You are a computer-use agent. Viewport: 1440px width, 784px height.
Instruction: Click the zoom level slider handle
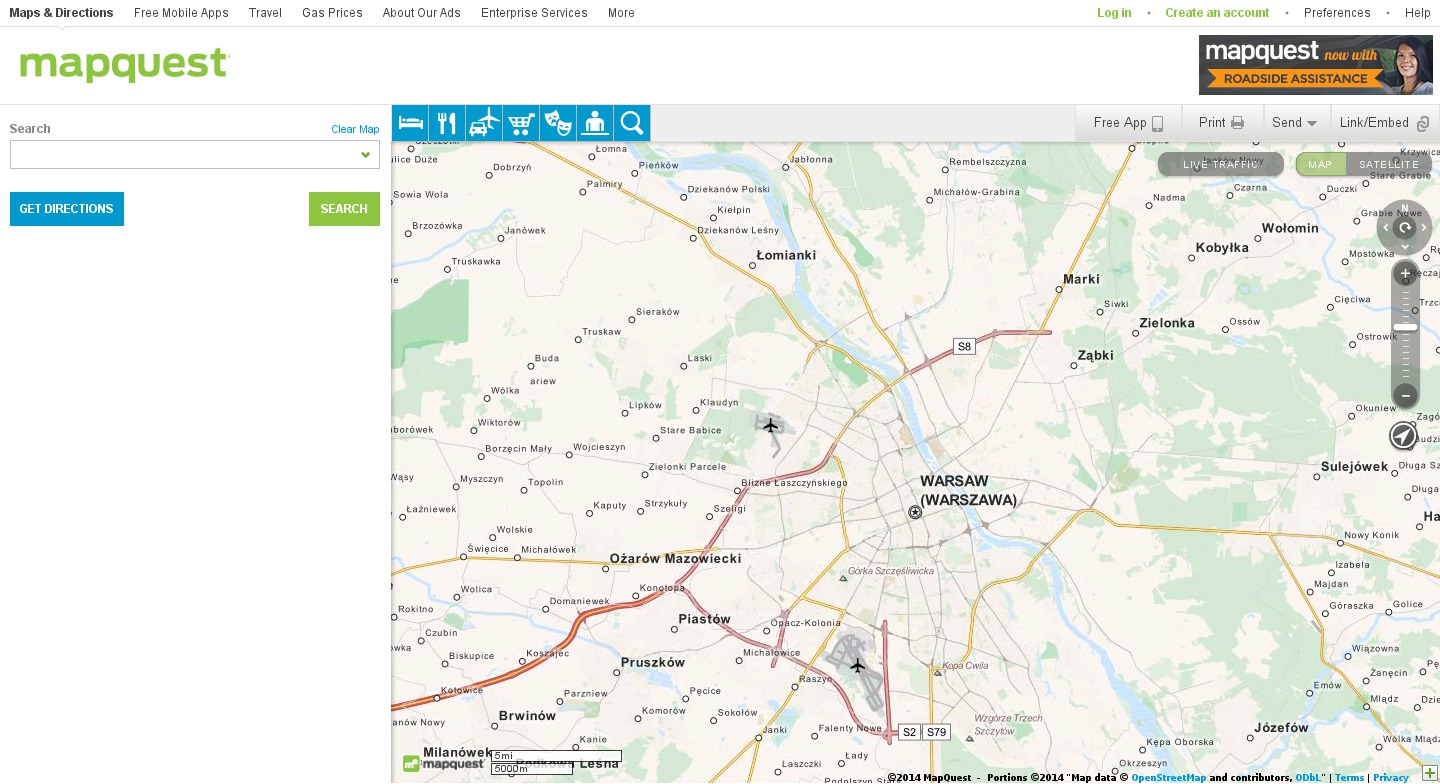click(x=1405, y=327)
